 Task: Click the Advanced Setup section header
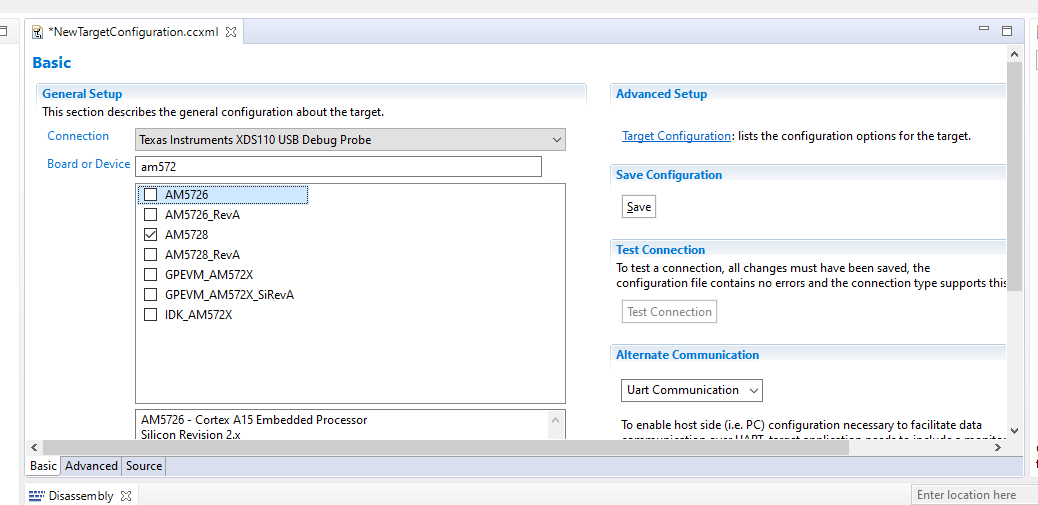coord(661,94)
